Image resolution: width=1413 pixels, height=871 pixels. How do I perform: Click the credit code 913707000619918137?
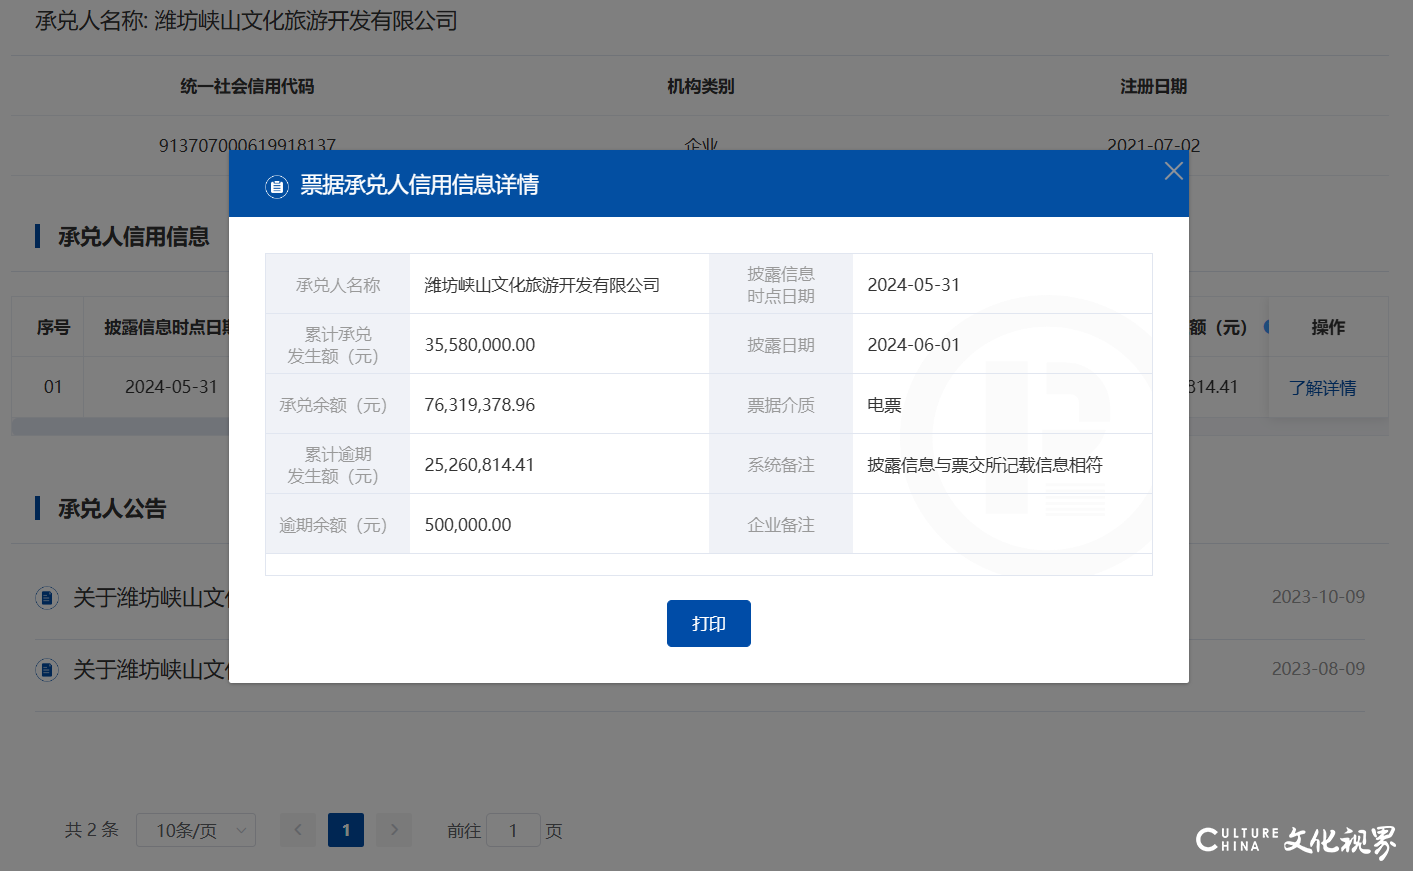pos(247,145)
